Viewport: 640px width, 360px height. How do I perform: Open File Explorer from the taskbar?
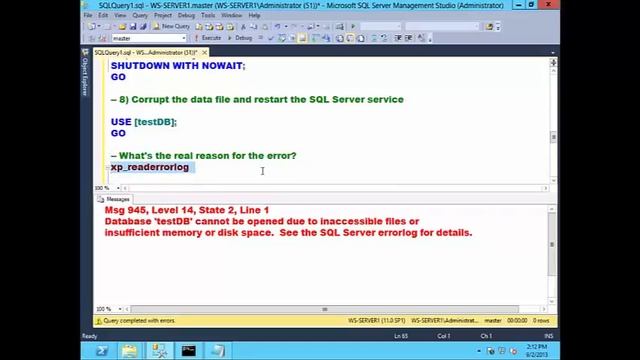click(129, 351)
